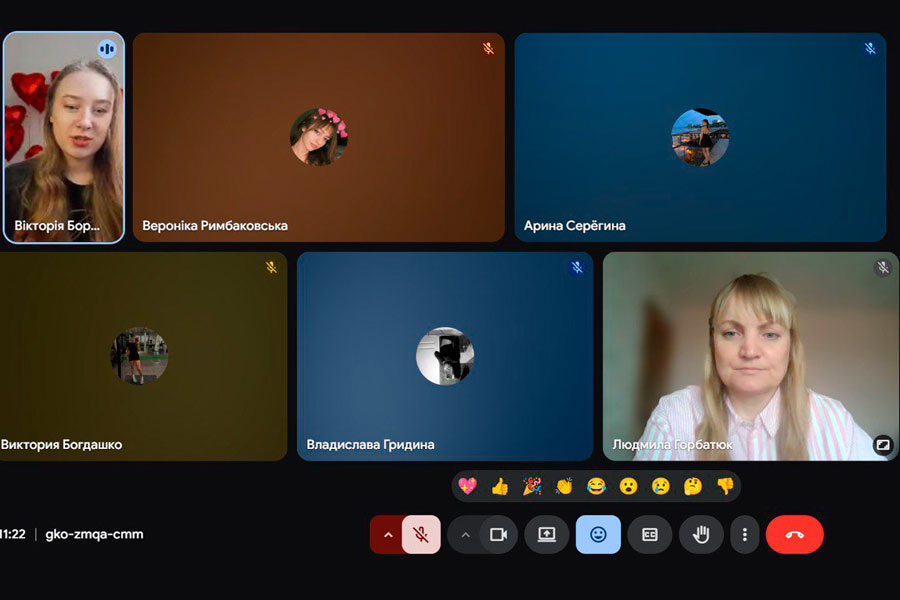Click the Людмила Горбатюк name label
900x600 pixels.
point(672,444)
